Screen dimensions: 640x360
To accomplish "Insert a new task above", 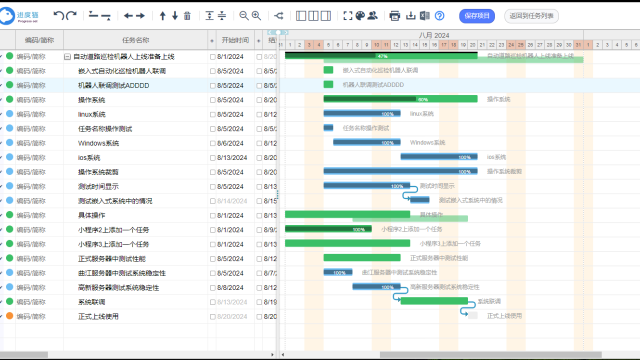I will coord(93,16).
